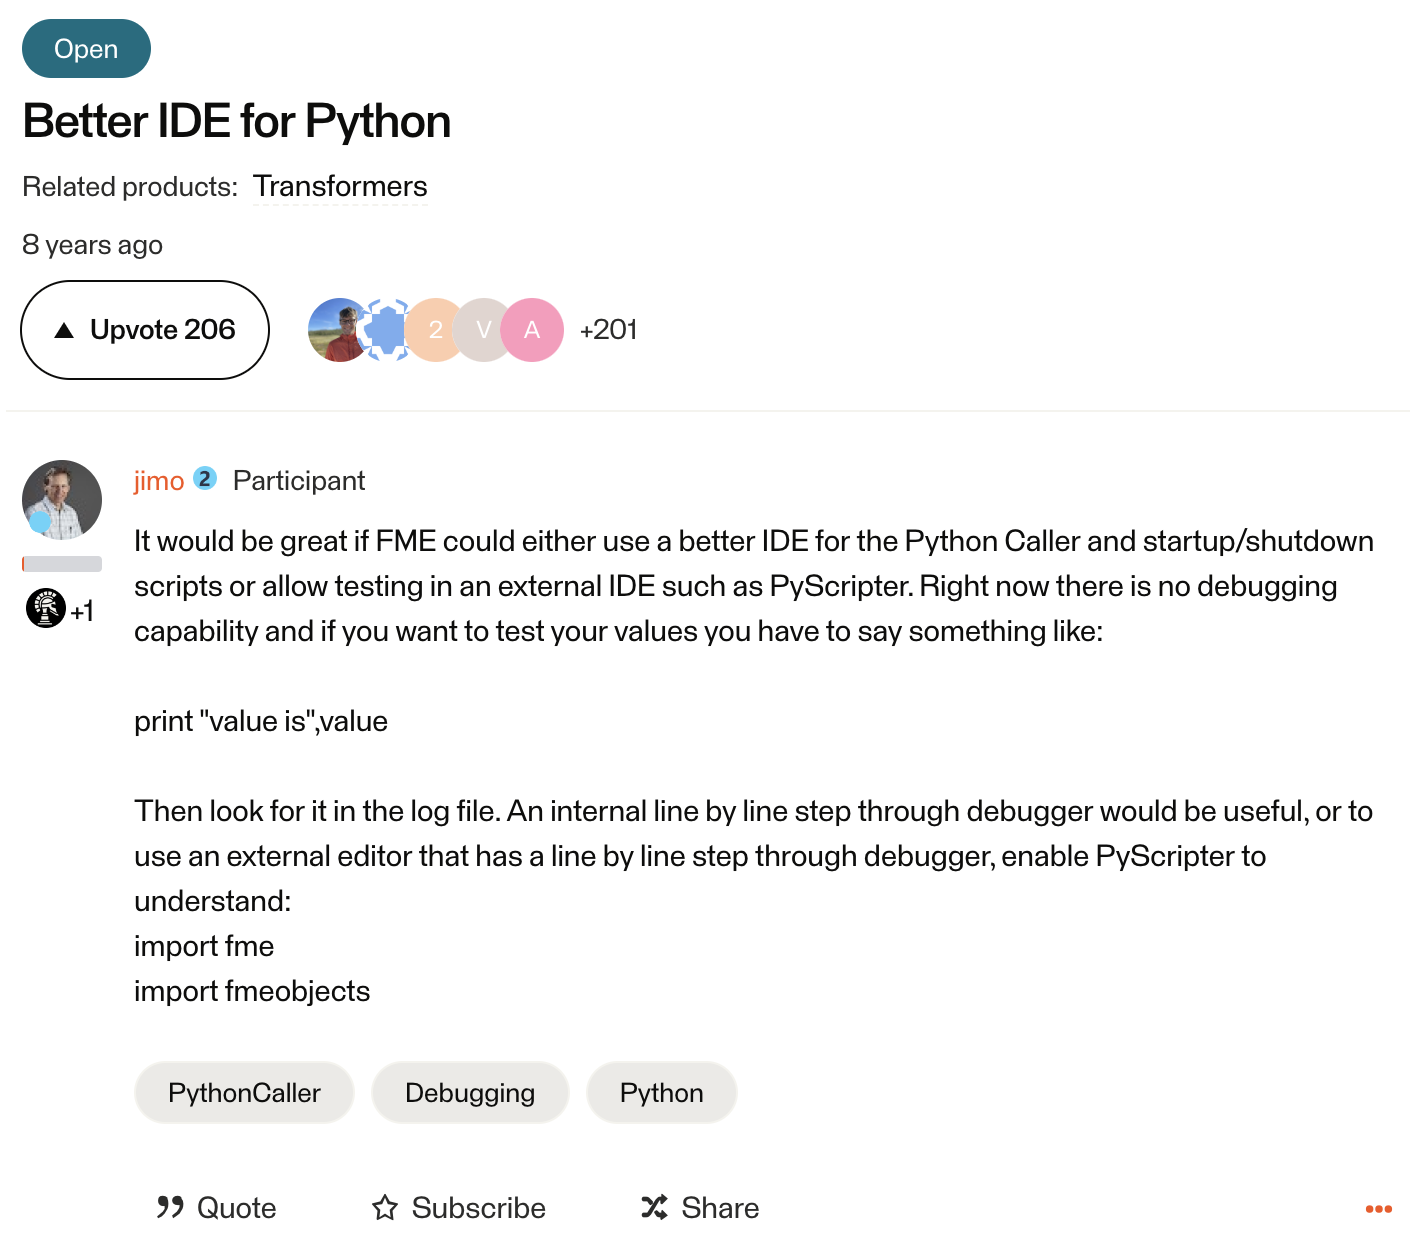Click jimo's reputation progress bar
1426x1250 pixels.
[x=61, y=563]
